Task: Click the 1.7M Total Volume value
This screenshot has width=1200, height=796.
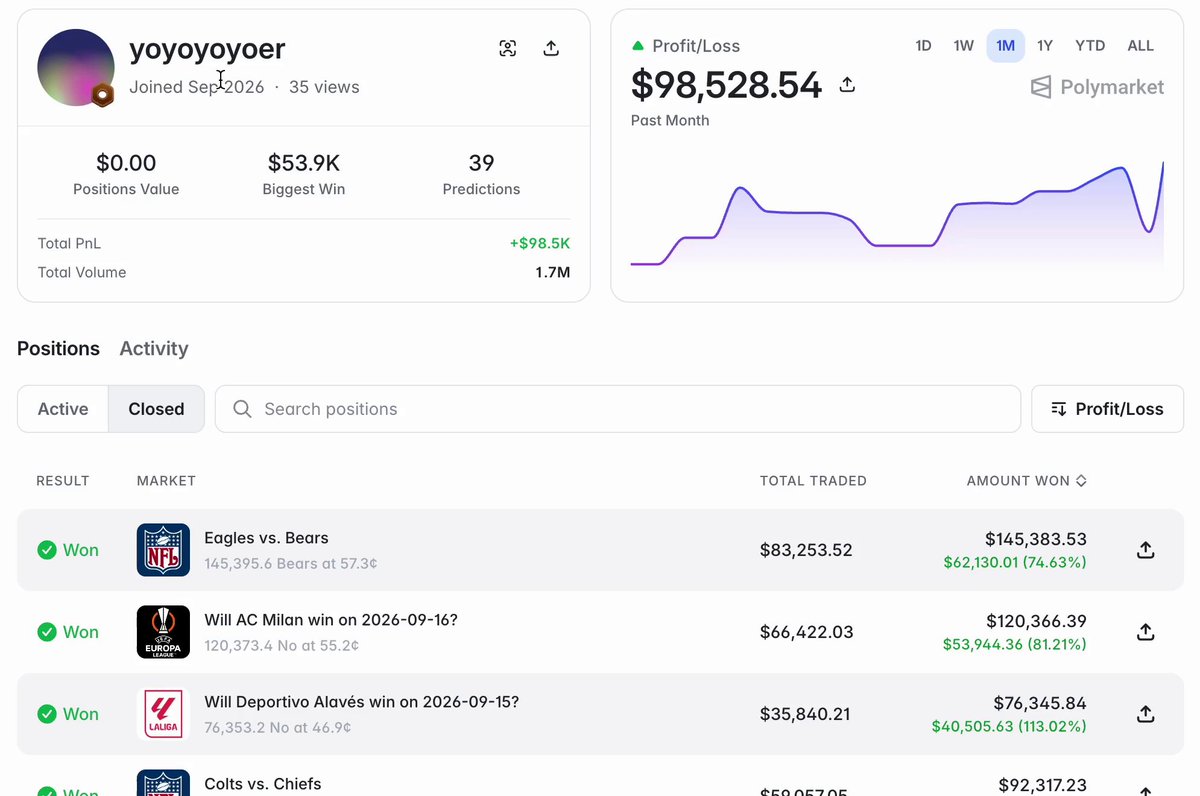Action: click(x=553, y=272)
